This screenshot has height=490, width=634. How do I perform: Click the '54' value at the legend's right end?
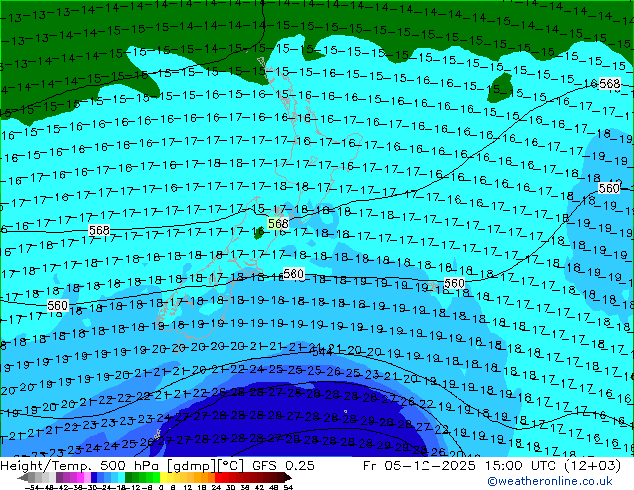(x=288, y=488)
